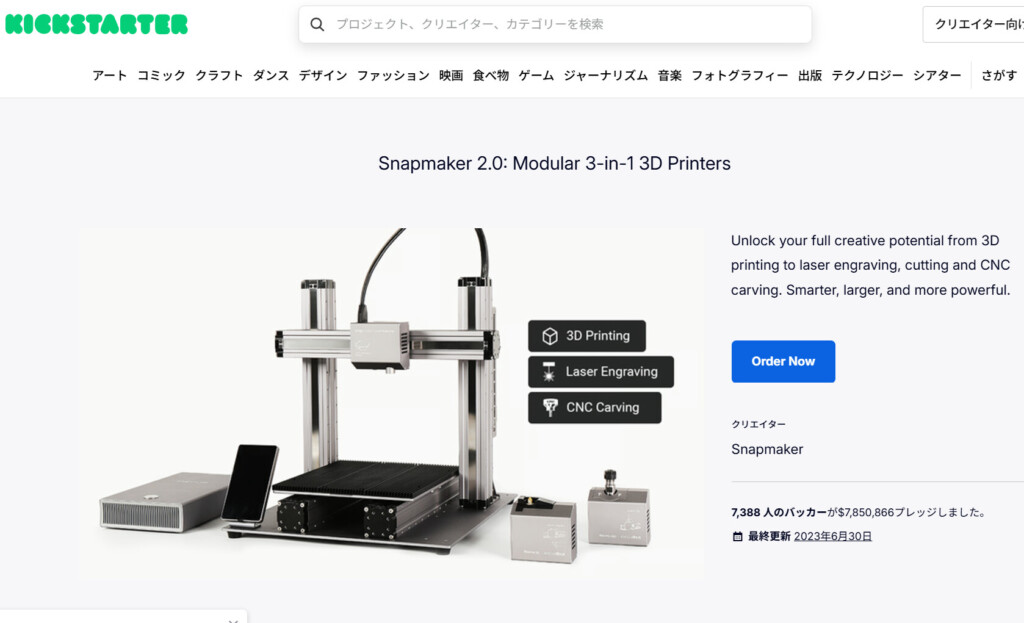This screenshot has height=623, width=1024.
Task: Click the Kickstarter logo
Action: click(96, 24)
